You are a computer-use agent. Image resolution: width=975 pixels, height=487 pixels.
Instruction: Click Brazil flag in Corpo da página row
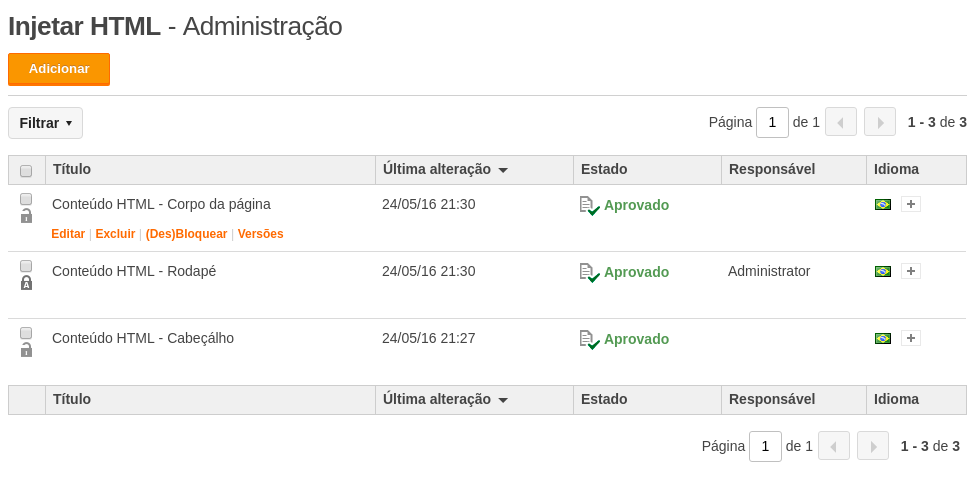coord(882,205)
